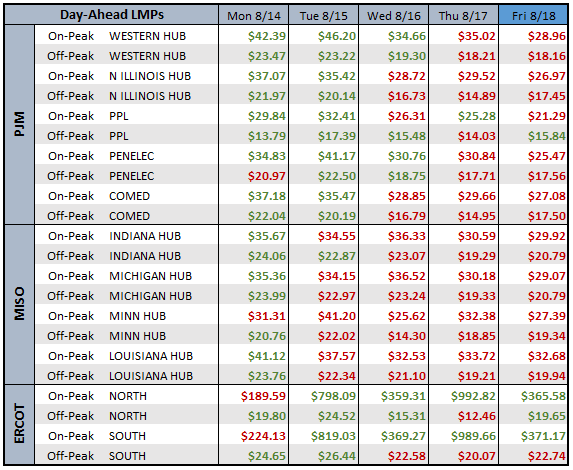Select the MISO region label cell
Screen dimensions: 573x470
coord(20,304)
